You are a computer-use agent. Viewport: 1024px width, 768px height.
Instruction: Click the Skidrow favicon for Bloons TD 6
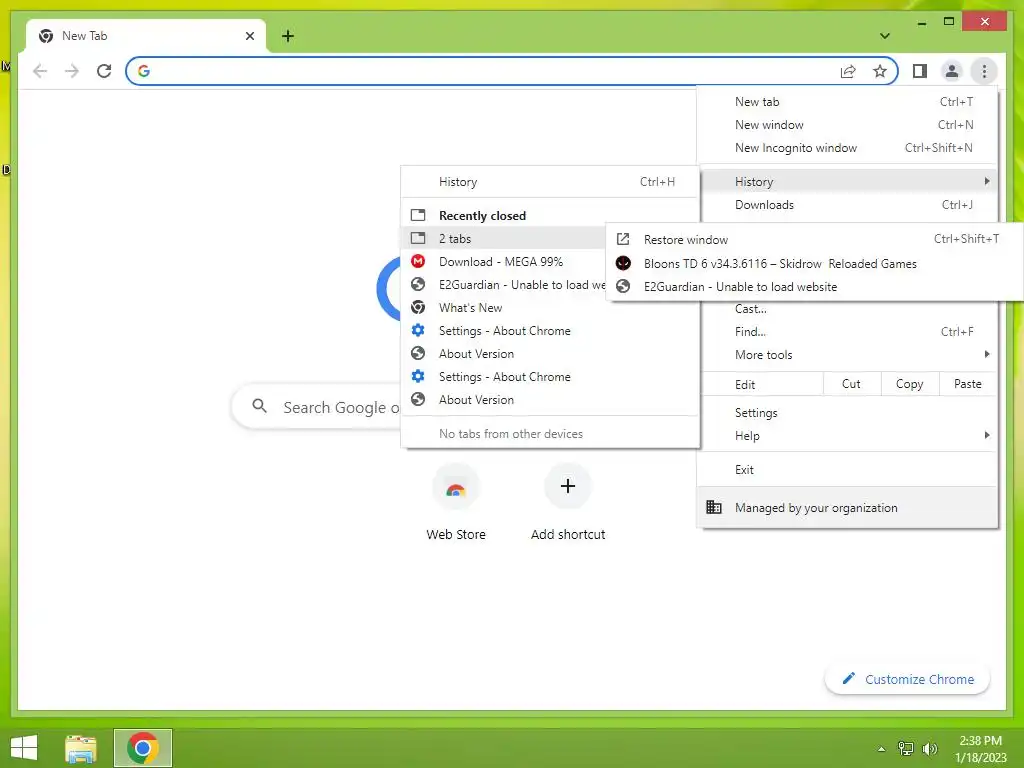point(623,263)
